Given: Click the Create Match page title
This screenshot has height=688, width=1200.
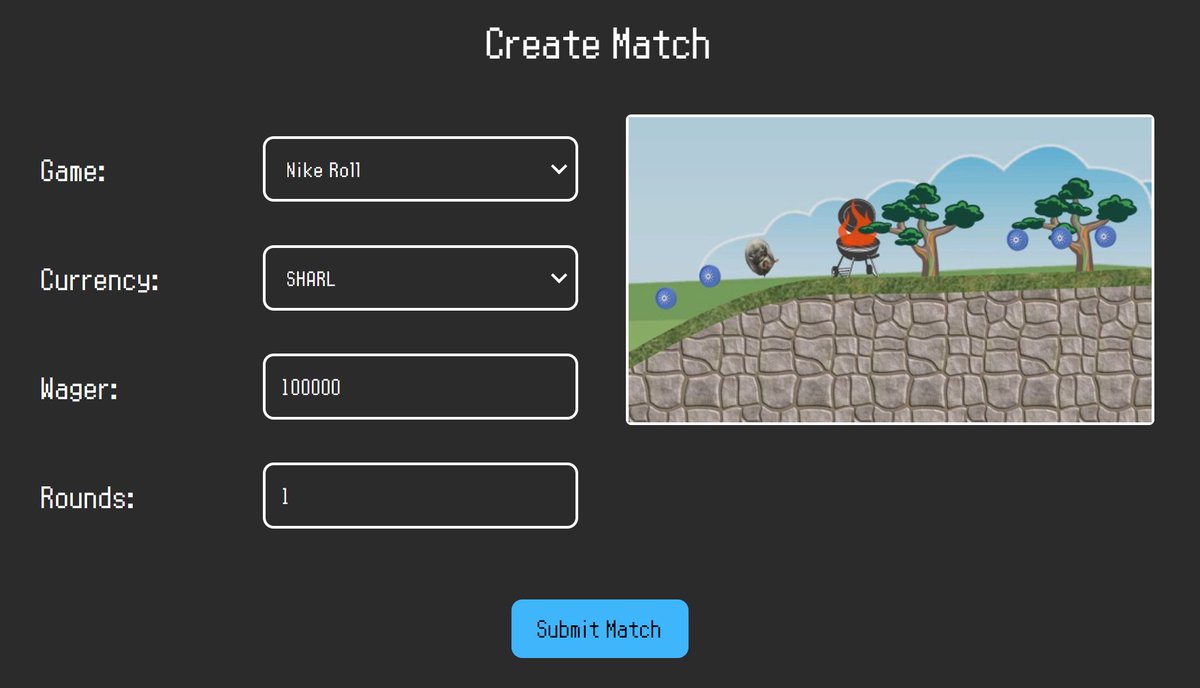Looking at the screenshot, I should tap(598, 44).
